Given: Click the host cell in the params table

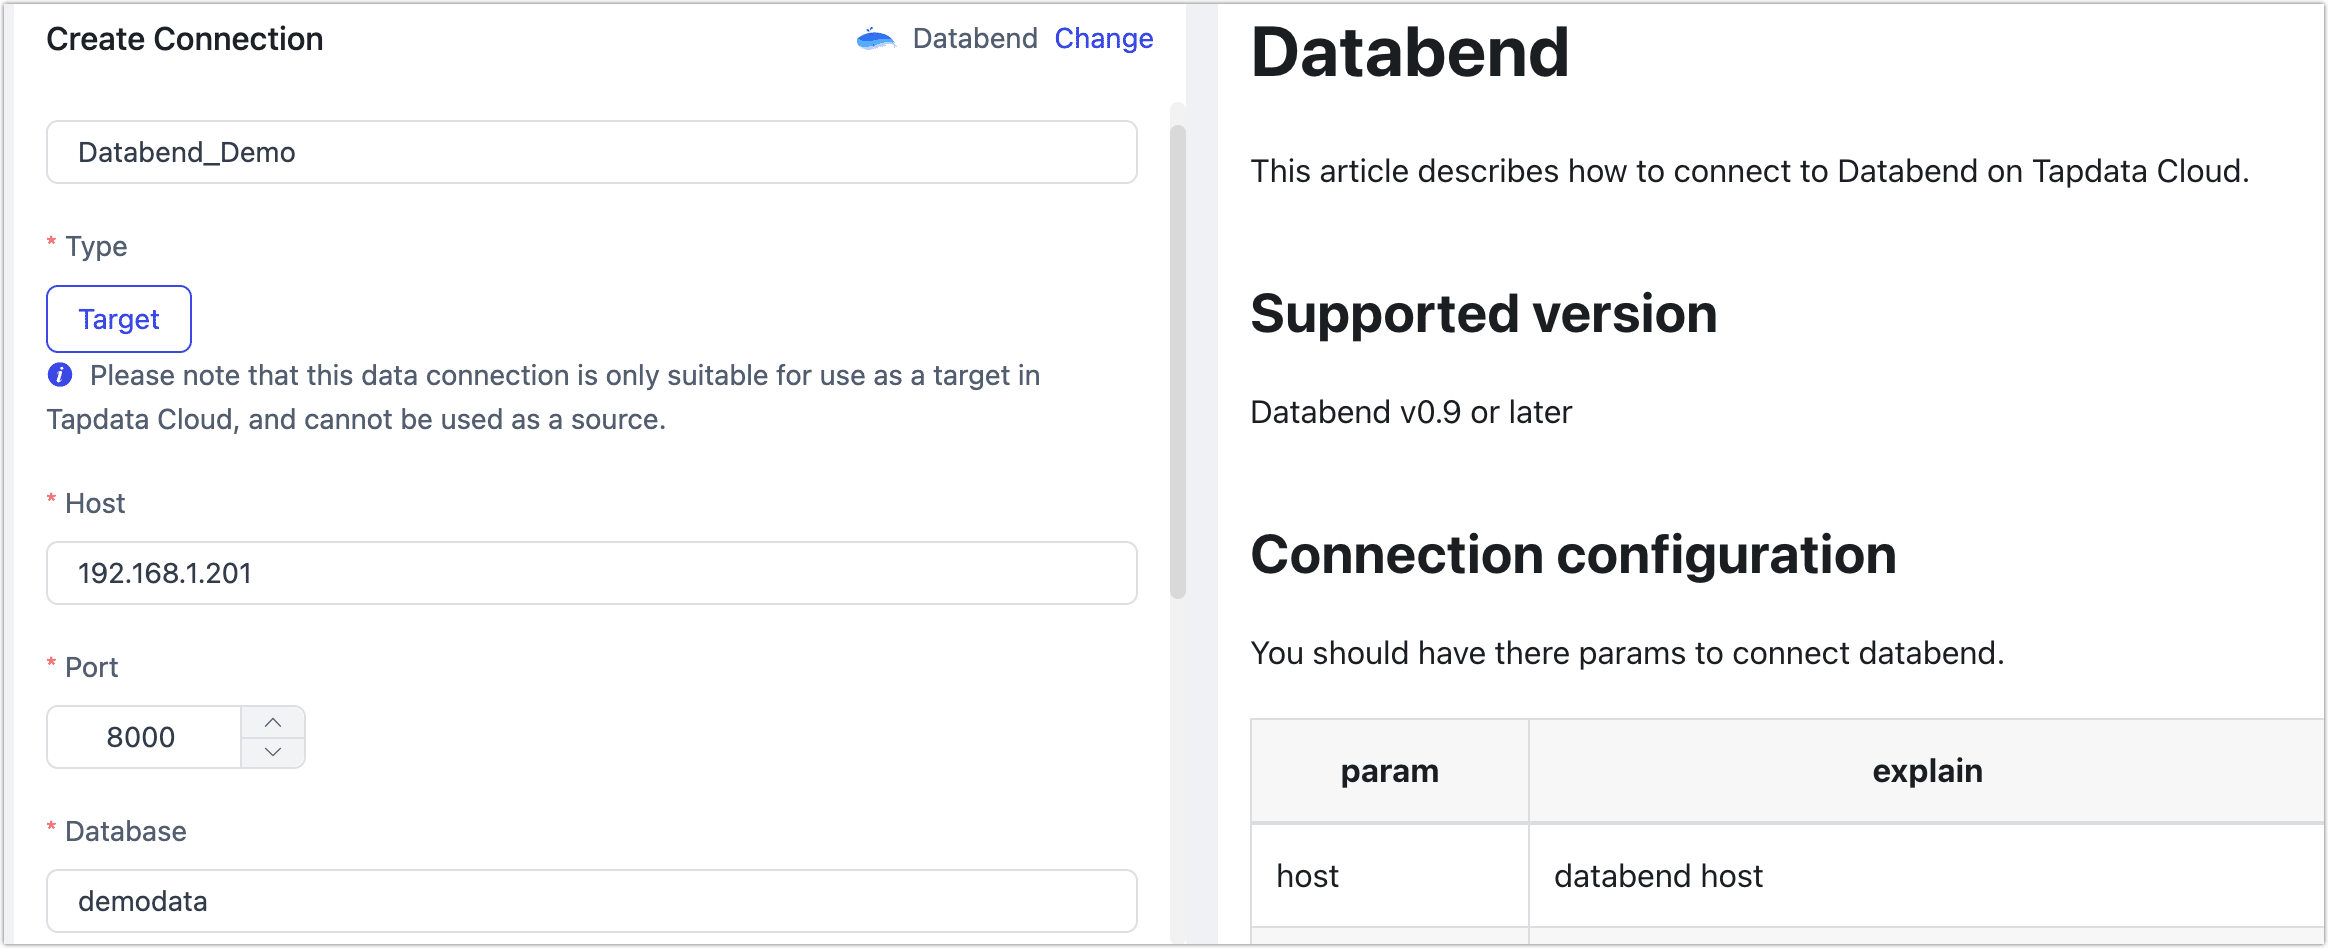Looking at the screenshot, I should (1307, 876).
